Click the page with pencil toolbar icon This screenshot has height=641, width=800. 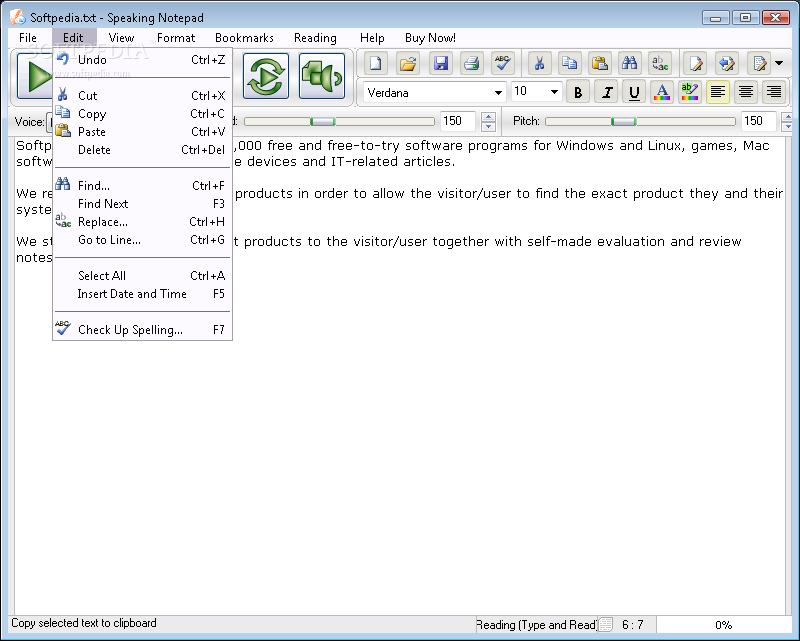click(x=695, y=63)
